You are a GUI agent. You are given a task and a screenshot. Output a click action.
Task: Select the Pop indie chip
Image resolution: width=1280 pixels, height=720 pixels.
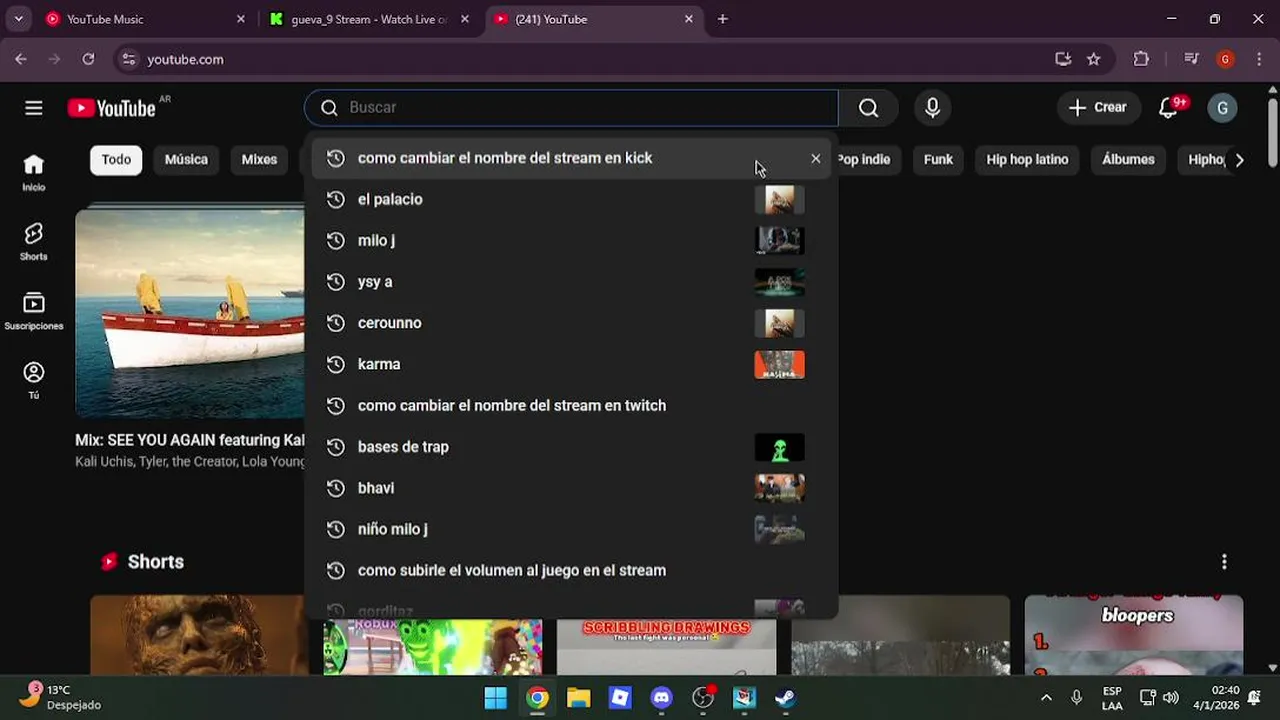click(x=864, y=160)
